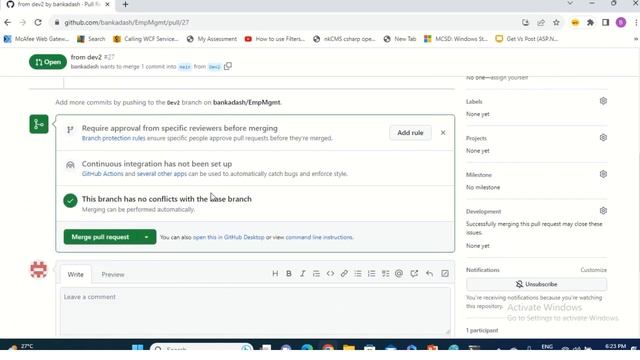
Task: Share this page icon in address bar
Action: [541, 22]
